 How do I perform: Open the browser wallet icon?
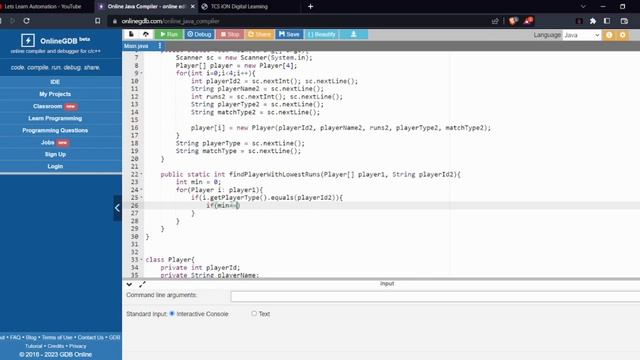[624, 21]
